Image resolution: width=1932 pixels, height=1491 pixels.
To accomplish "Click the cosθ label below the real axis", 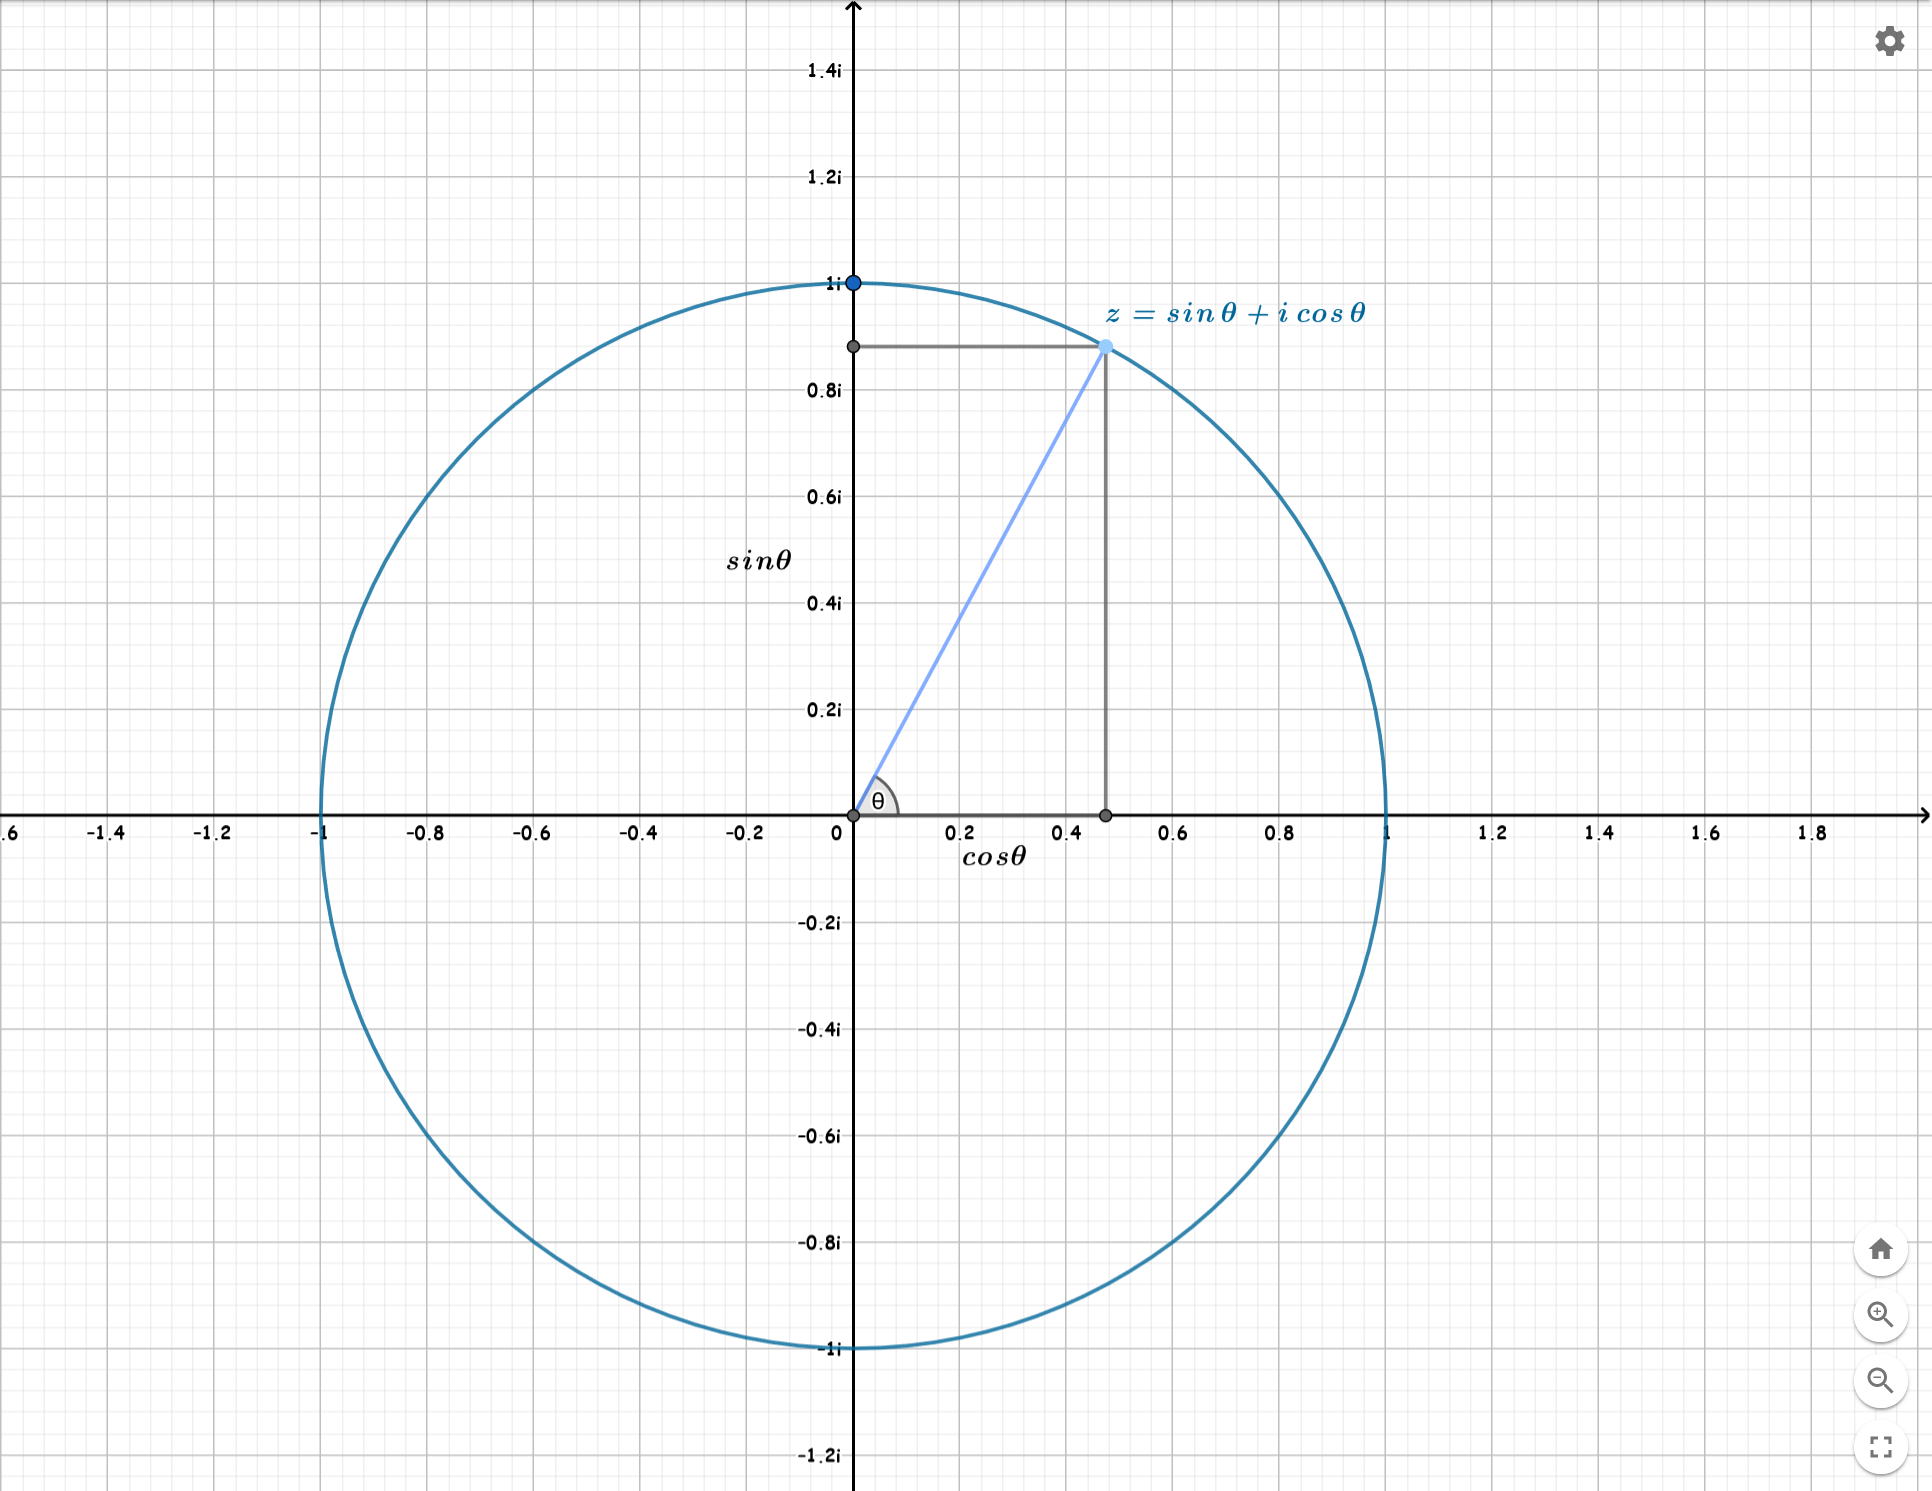I will (994, 856).
